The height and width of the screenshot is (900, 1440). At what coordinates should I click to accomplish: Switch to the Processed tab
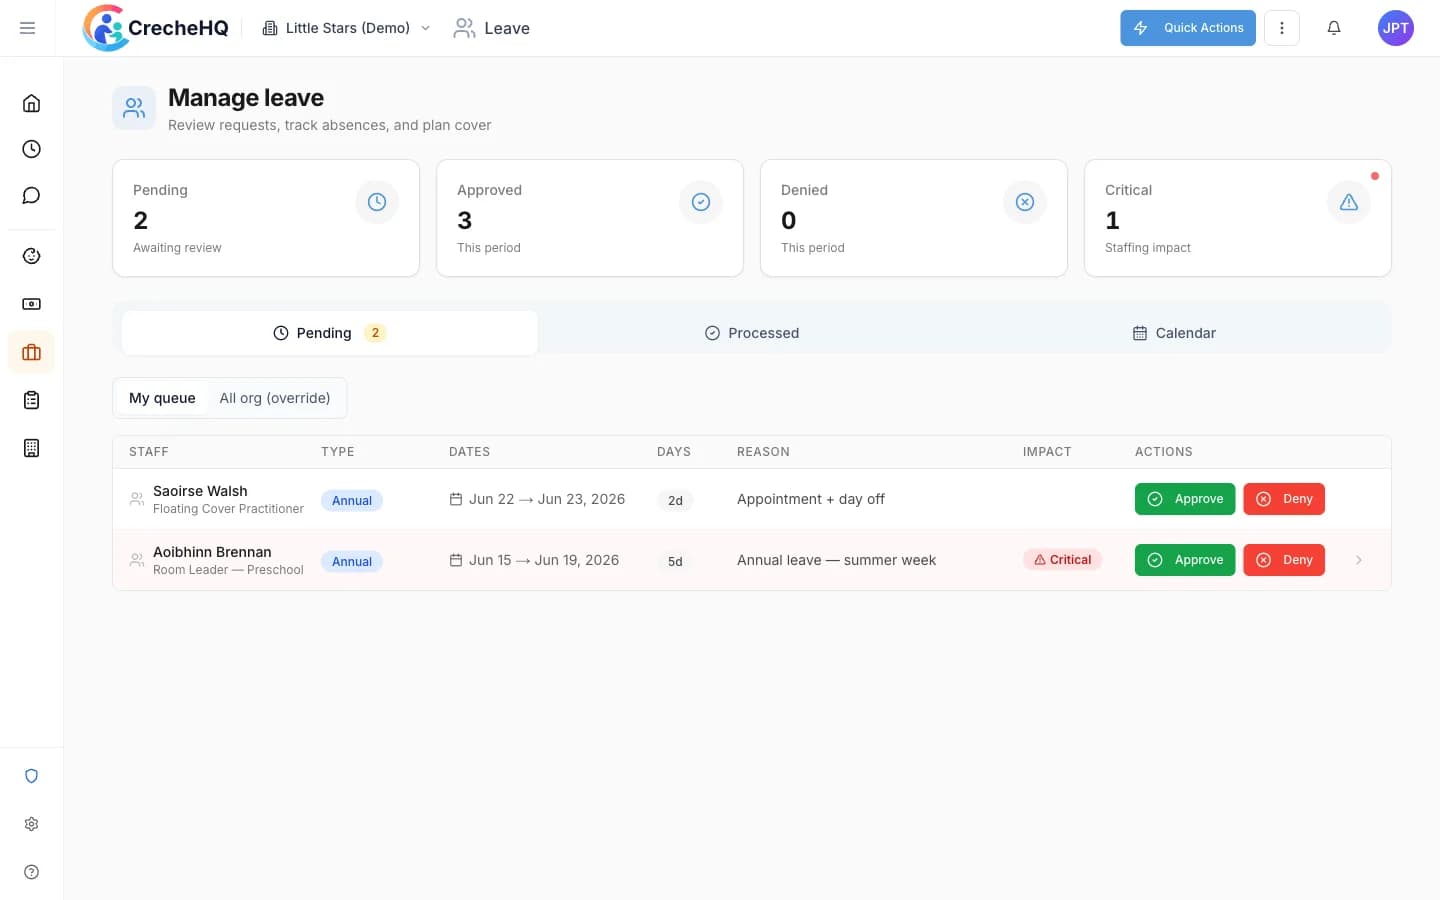[x=752, y=333]
